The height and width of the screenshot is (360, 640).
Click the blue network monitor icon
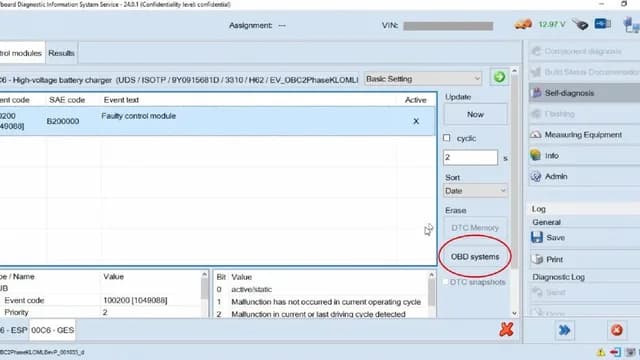point(602,24)
